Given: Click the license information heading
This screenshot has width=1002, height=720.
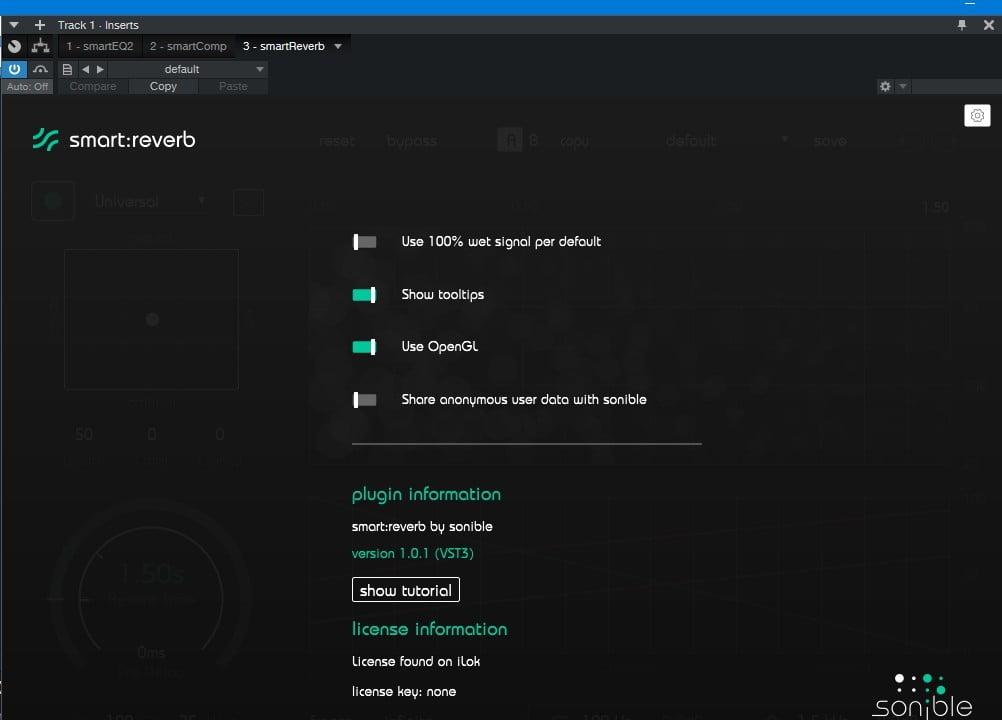Looking at the screenshot, I should [429, 629].
